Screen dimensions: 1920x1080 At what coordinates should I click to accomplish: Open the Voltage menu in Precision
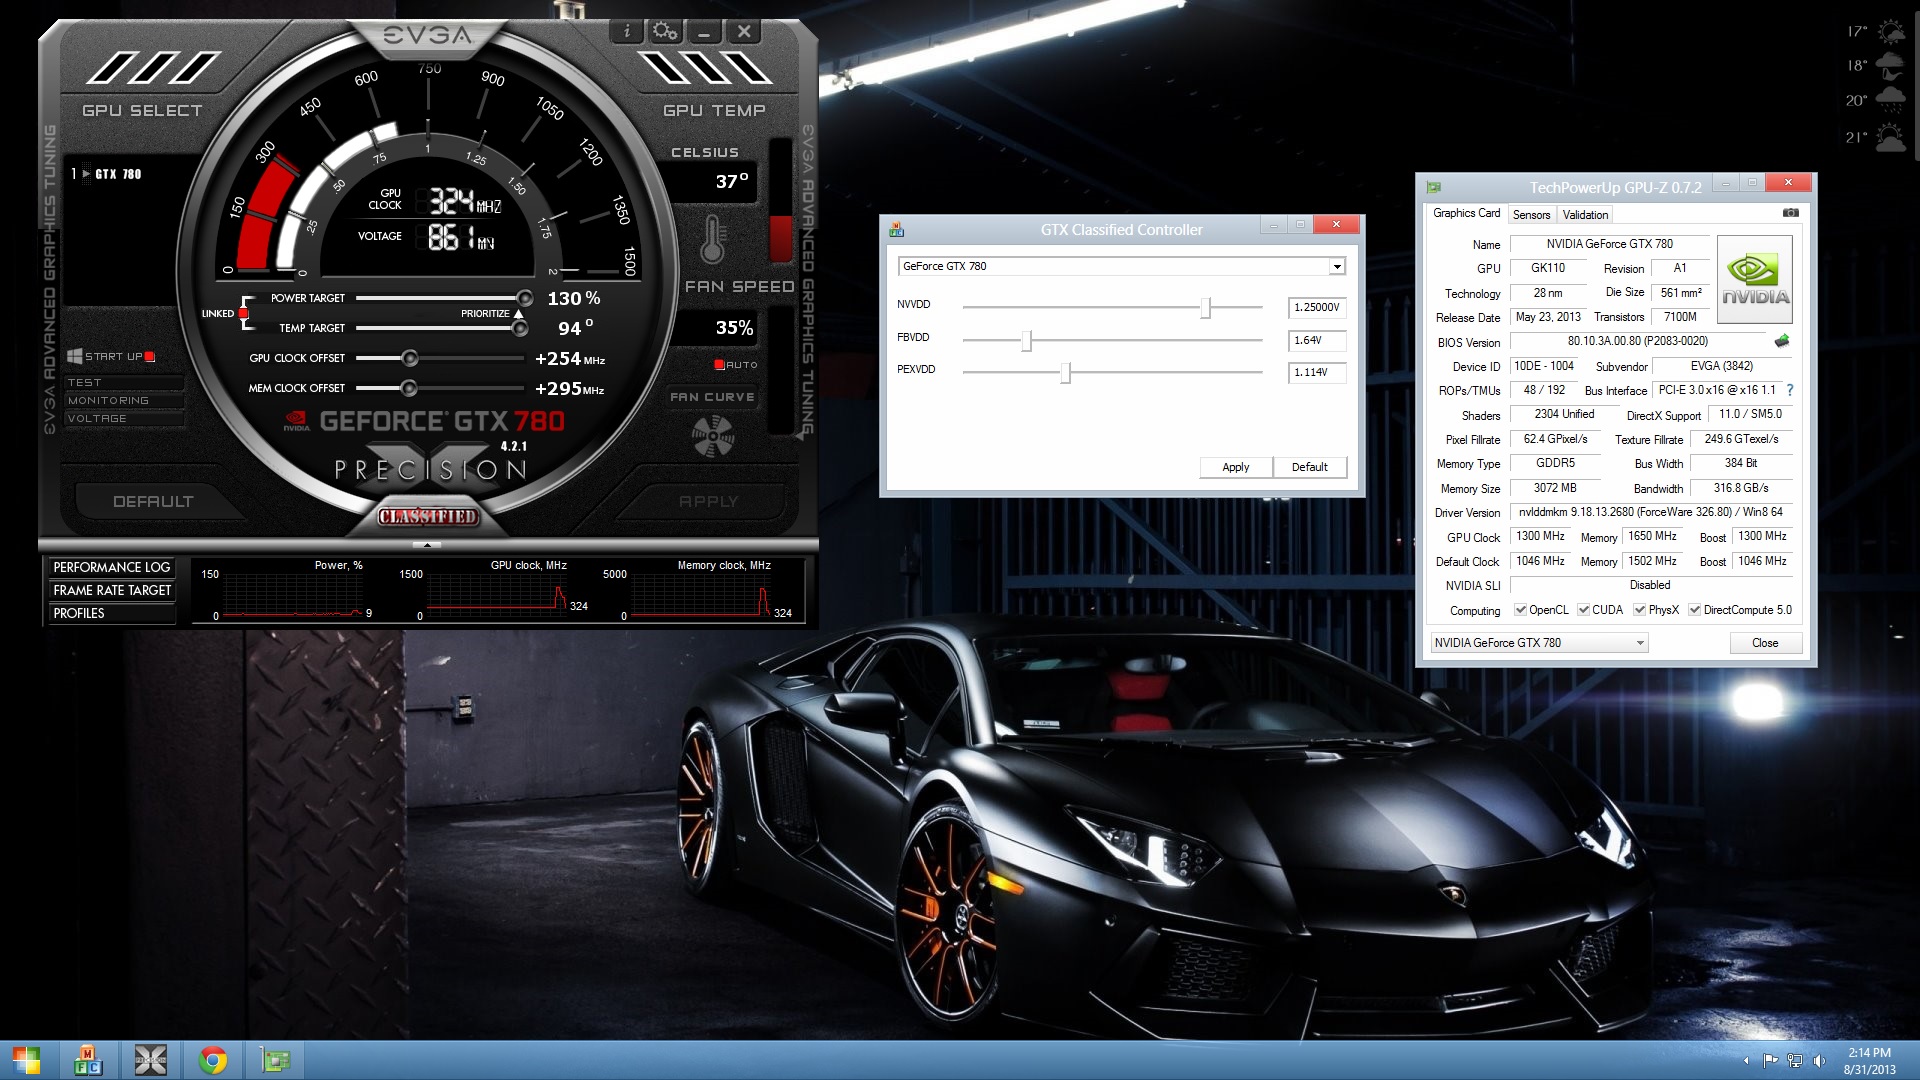(124, 419)
